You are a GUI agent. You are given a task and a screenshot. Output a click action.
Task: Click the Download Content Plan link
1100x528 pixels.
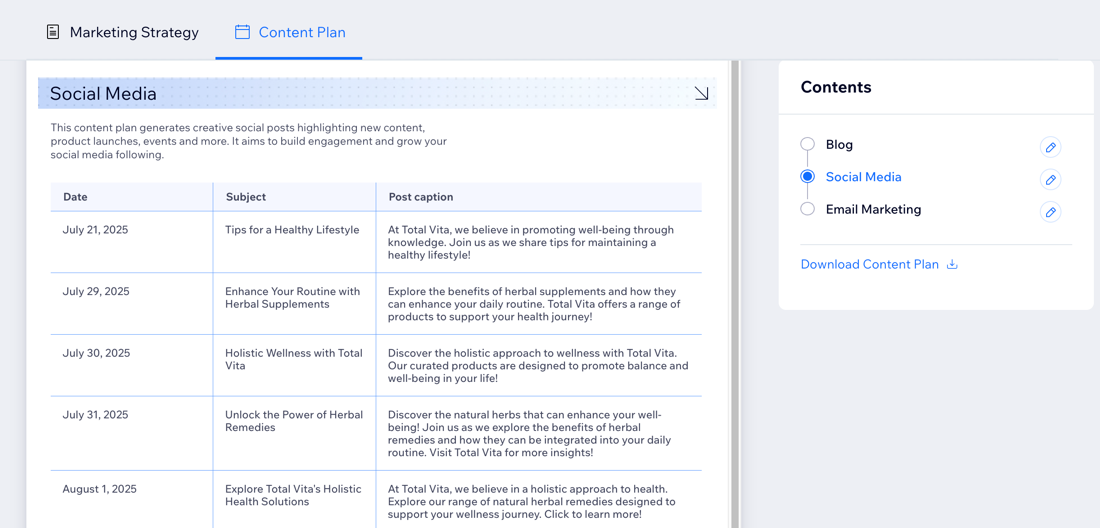(869, 264)
